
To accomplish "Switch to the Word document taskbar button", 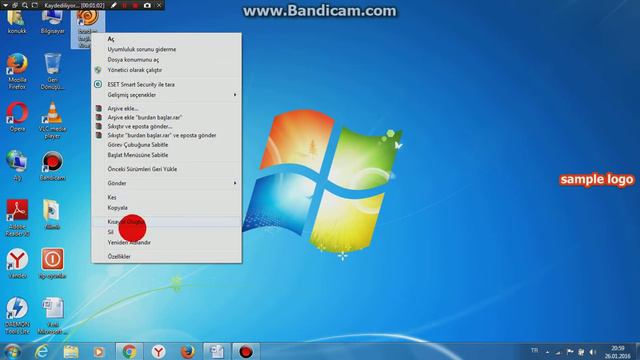I will tap(216, 351).
